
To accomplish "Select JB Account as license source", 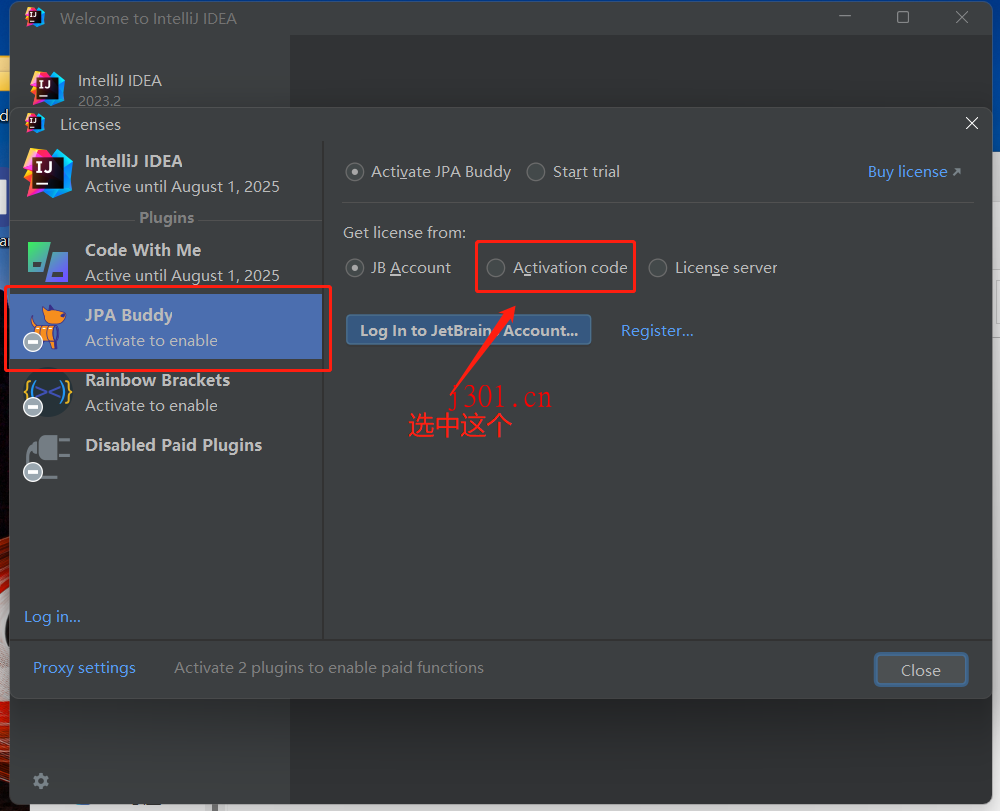I will click(398, 268).
